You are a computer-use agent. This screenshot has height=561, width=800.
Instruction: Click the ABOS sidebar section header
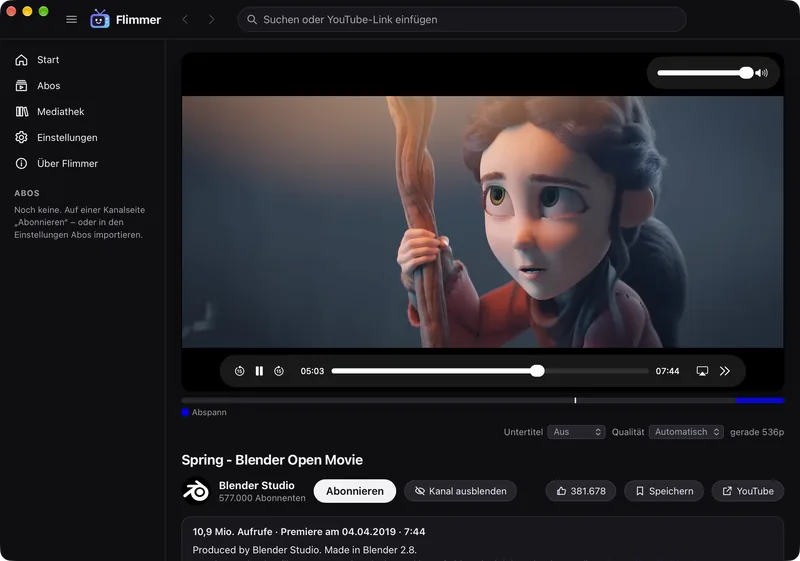tap(27, 193)
